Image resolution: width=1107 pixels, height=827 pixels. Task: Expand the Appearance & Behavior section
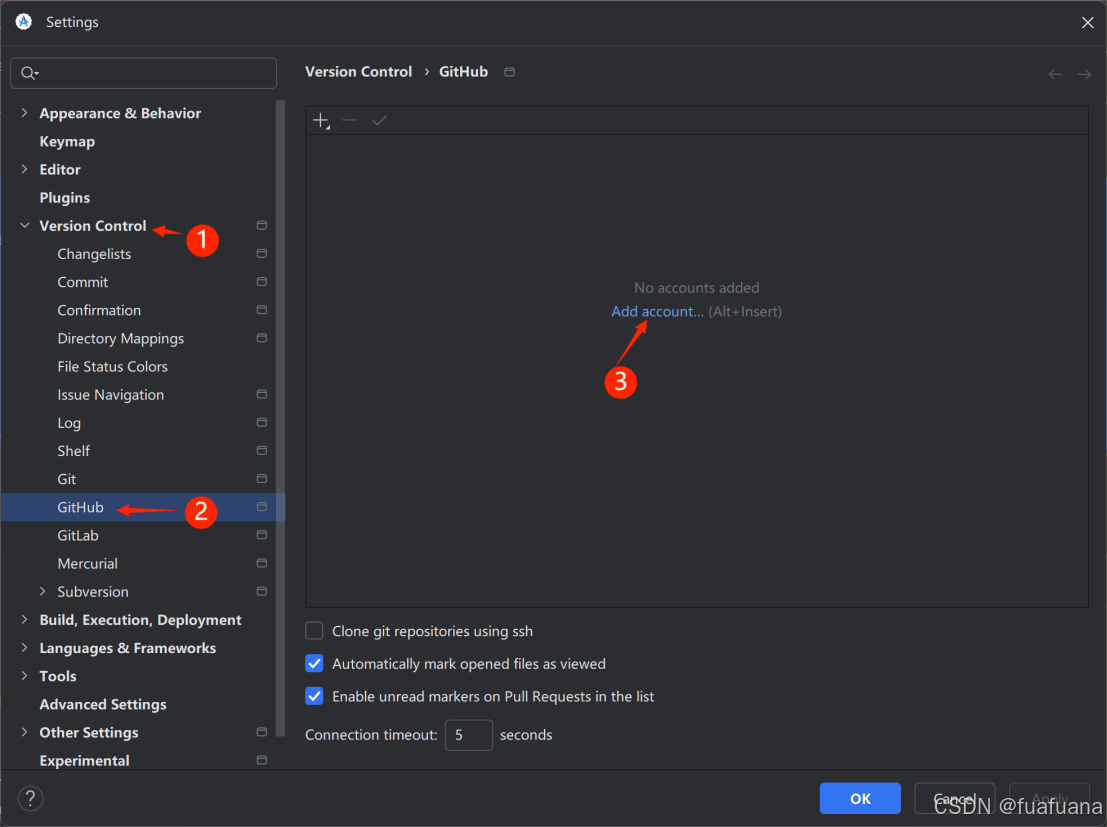[x=24, y=113]
